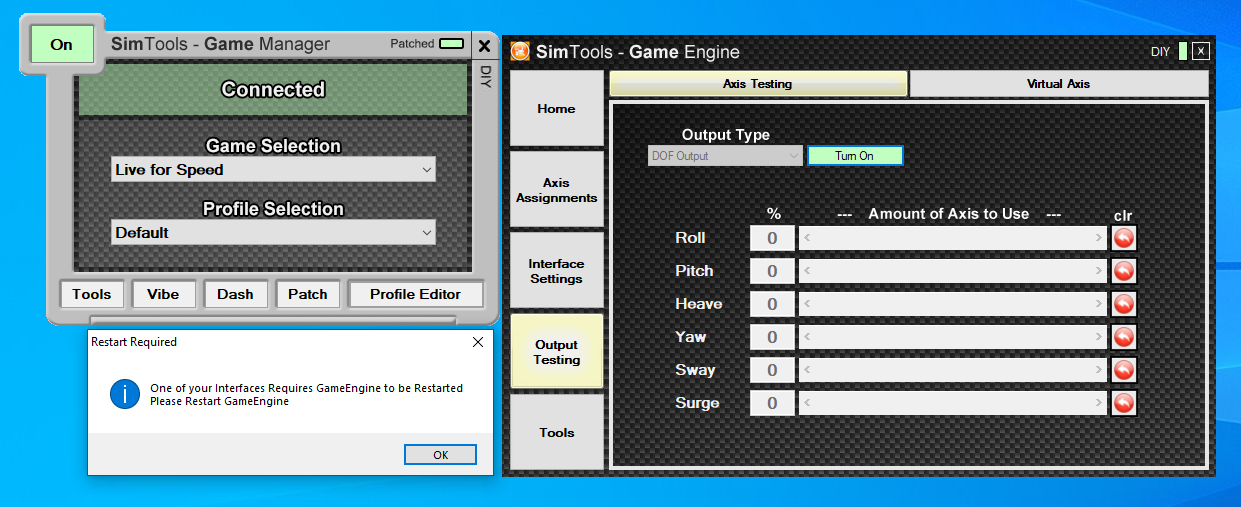This screenshot has width=1241, height=507.
Task: Clear the Heave axis with red reset icon
Action: tap(1124, 304)
